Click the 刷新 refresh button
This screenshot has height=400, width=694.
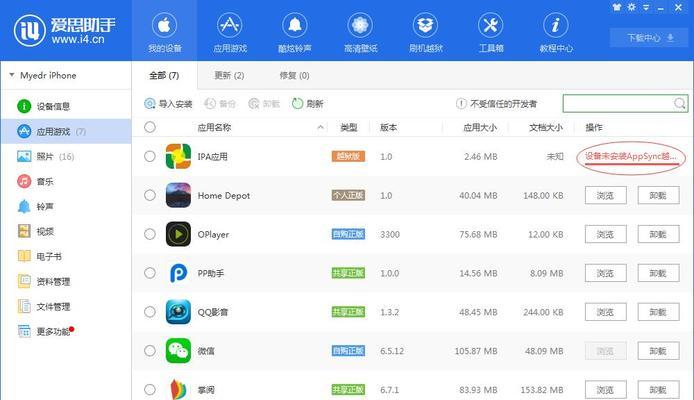click(308, 104)
